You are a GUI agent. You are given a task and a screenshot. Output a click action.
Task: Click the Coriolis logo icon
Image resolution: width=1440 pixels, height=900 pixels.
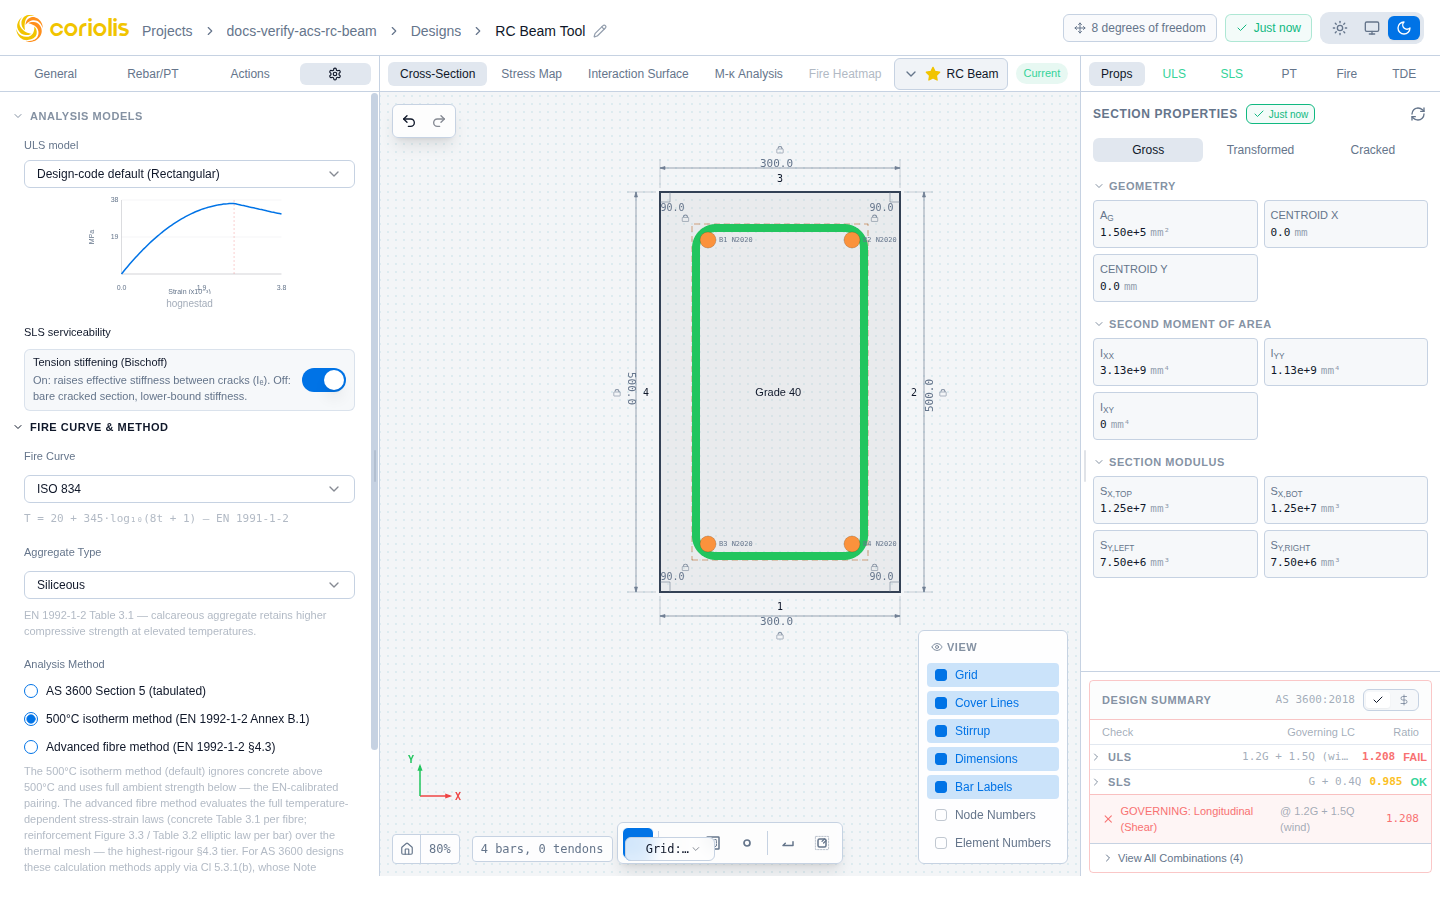tap(30, 29)
